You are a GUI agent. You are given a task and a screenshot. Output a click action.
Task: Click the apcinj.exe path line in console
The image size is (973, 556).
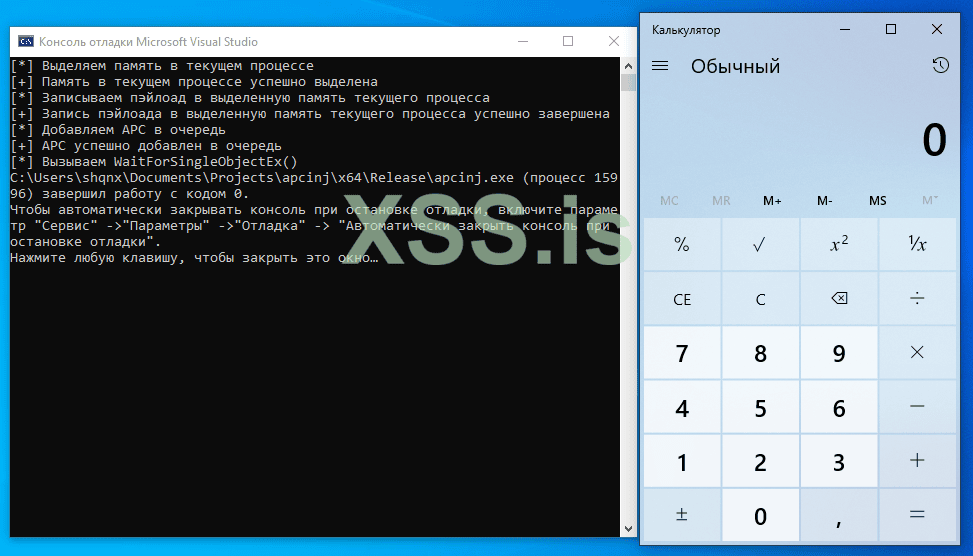(314, 178)
